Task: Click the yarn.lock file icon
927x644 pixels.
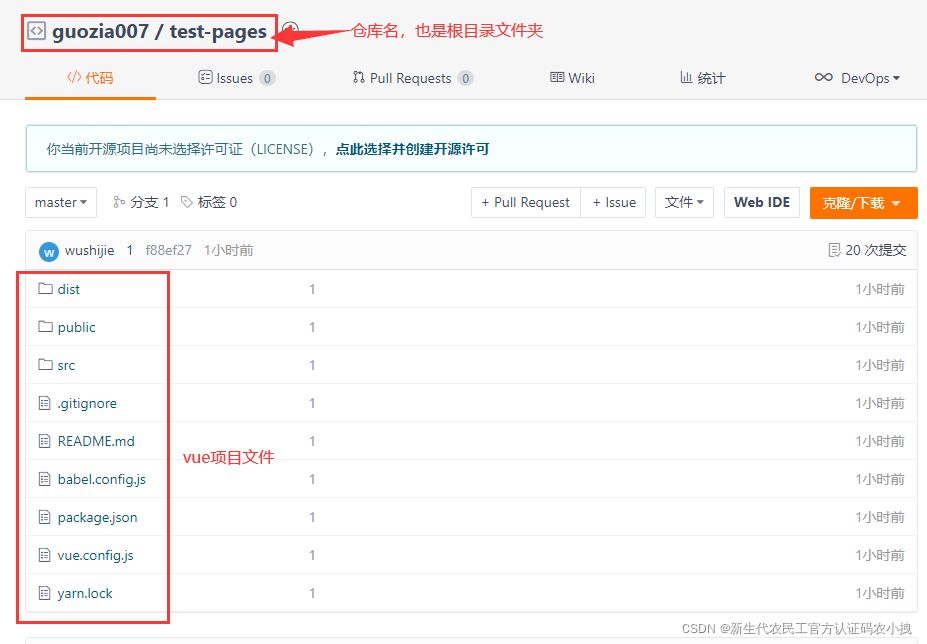Action: click(x=44, y=593)
